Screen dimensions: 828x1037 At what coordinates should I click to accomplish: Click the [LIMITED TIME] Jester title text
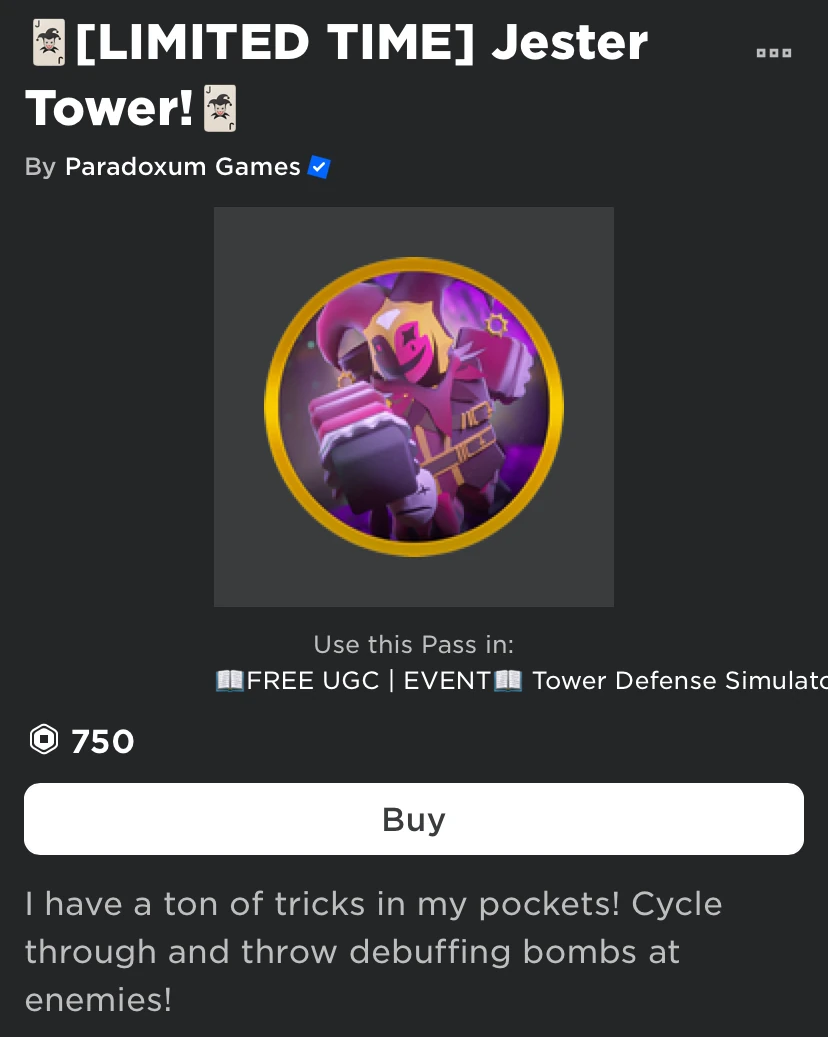click(362, 42)
